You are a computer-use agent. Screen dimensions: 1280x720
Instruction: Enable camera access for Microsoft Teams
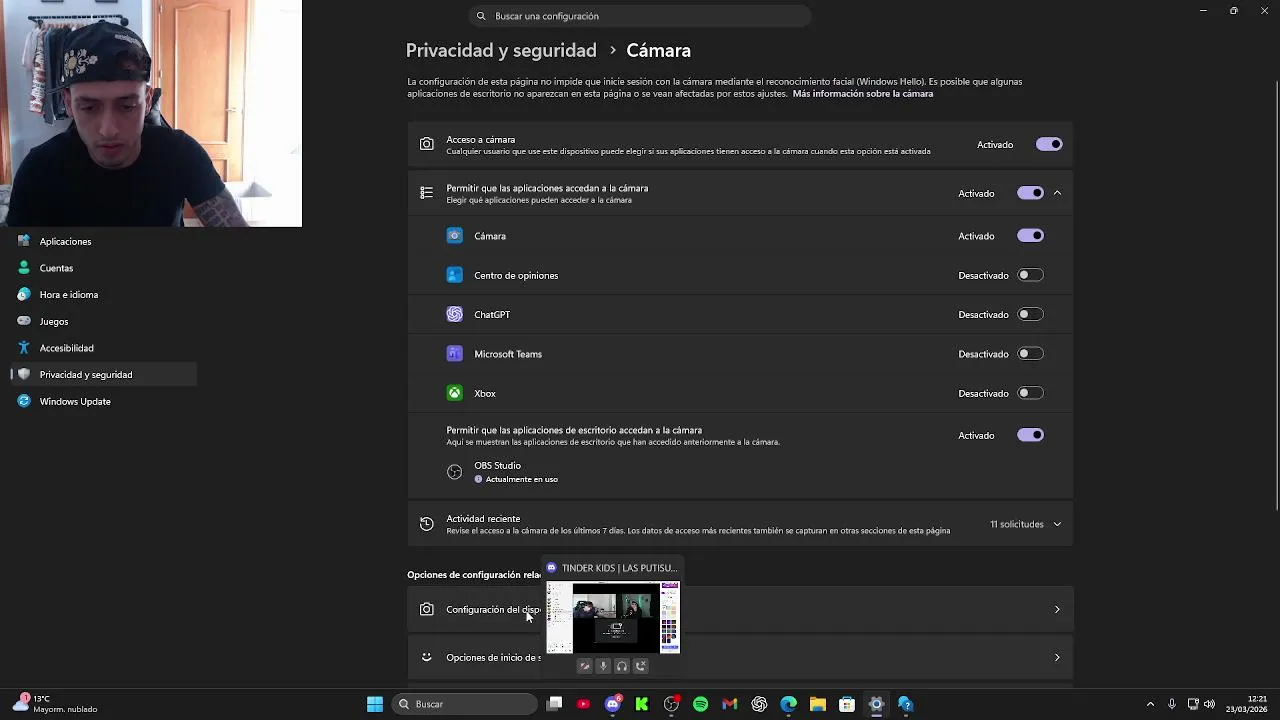coord(1030,354)
